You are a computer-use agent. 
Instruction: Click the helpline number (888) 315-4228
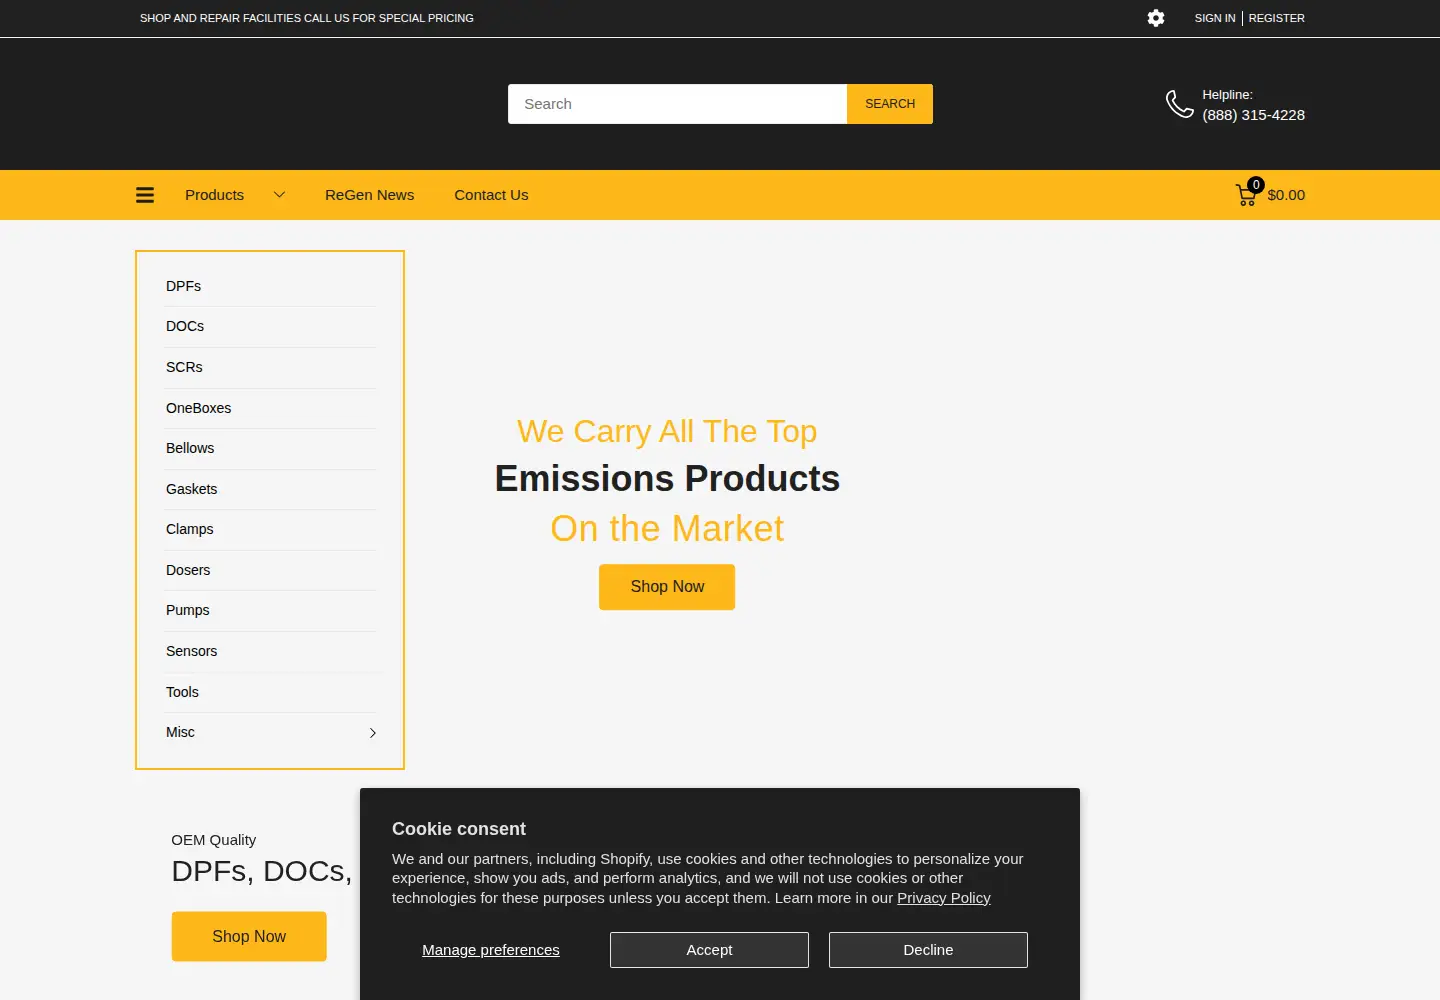(x=1253, y=115)
